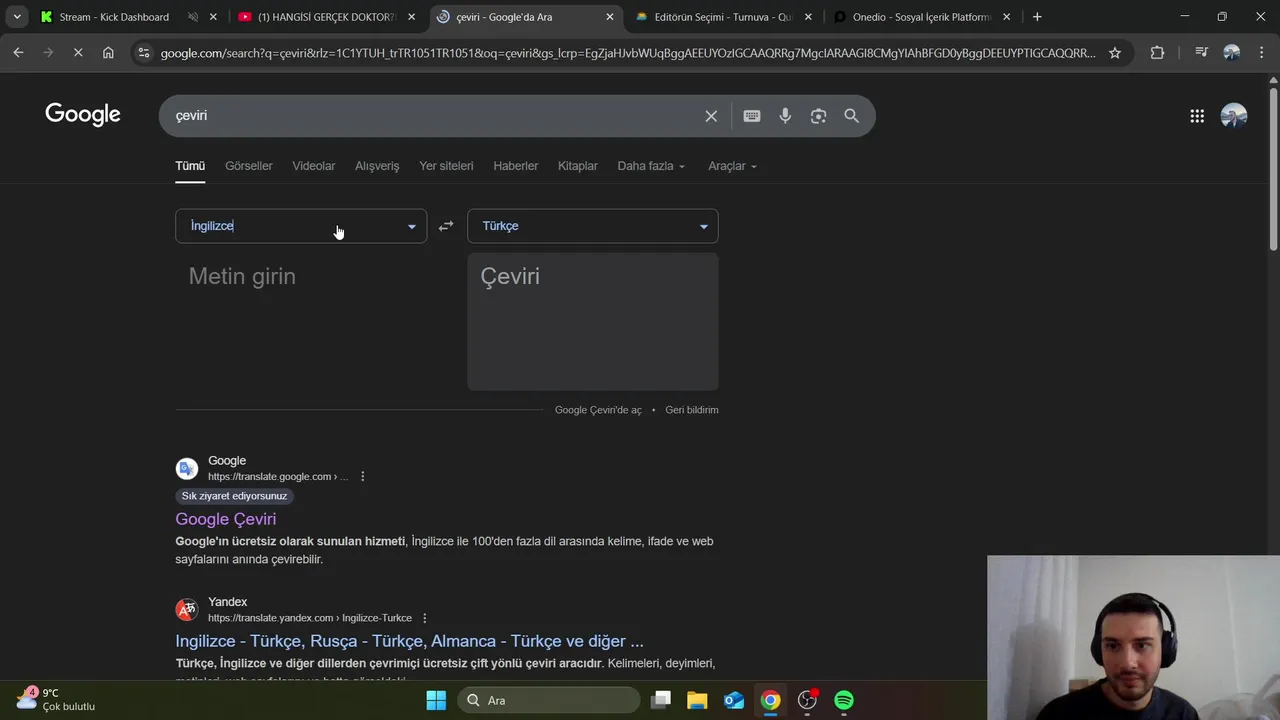The image size is (1280, 720).
Task: Expand the Araçlar tools menu
Action: tap(733, 166)
